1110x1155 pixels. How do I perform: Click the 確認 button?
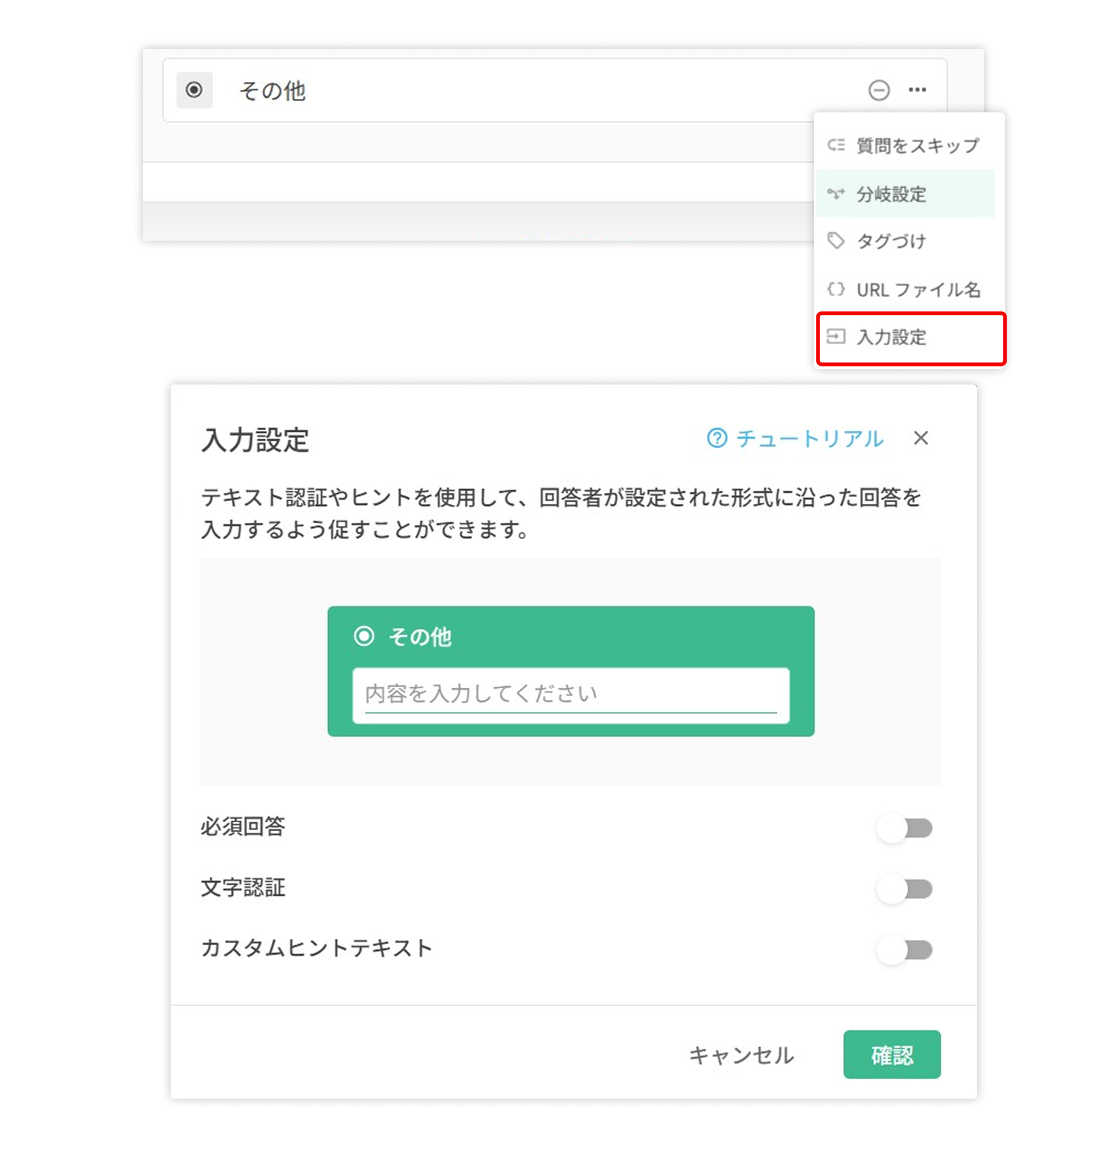tap(892, 1055)
